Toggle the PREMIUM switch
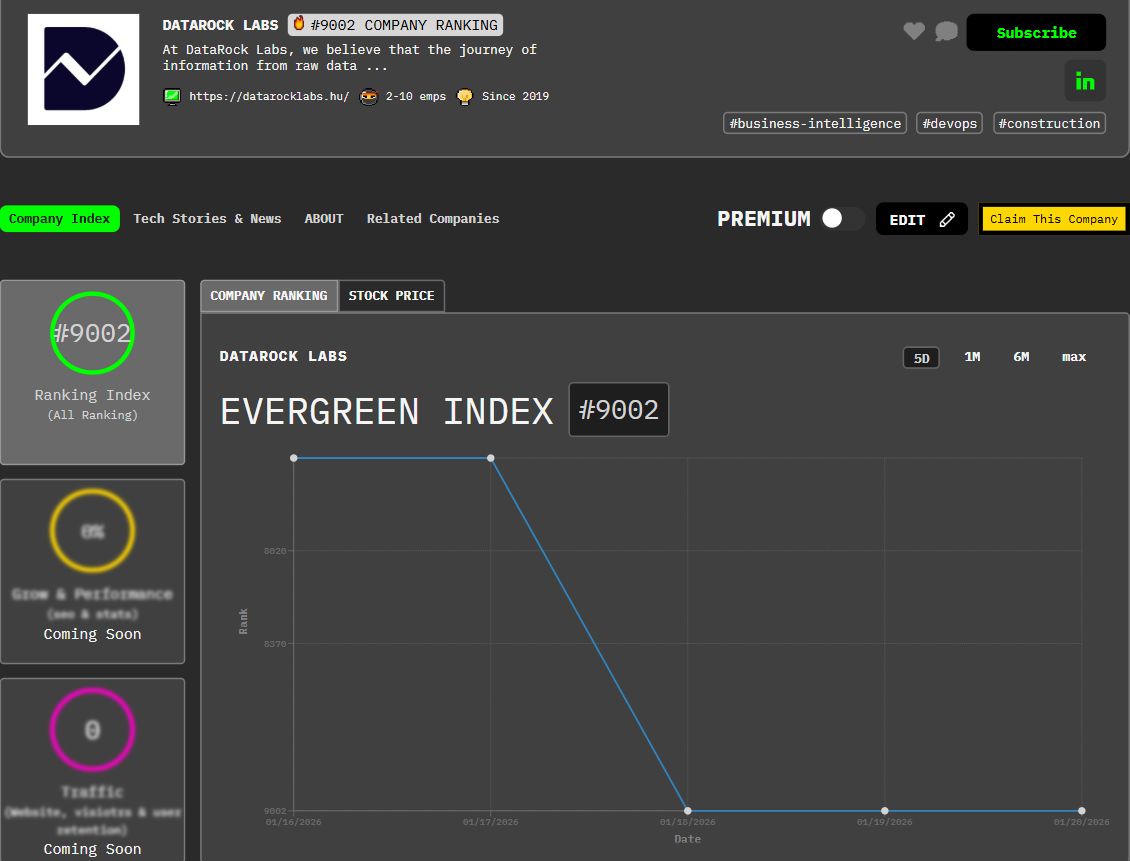Screen dimensions: 1130x861 click(x=842, y=219)
